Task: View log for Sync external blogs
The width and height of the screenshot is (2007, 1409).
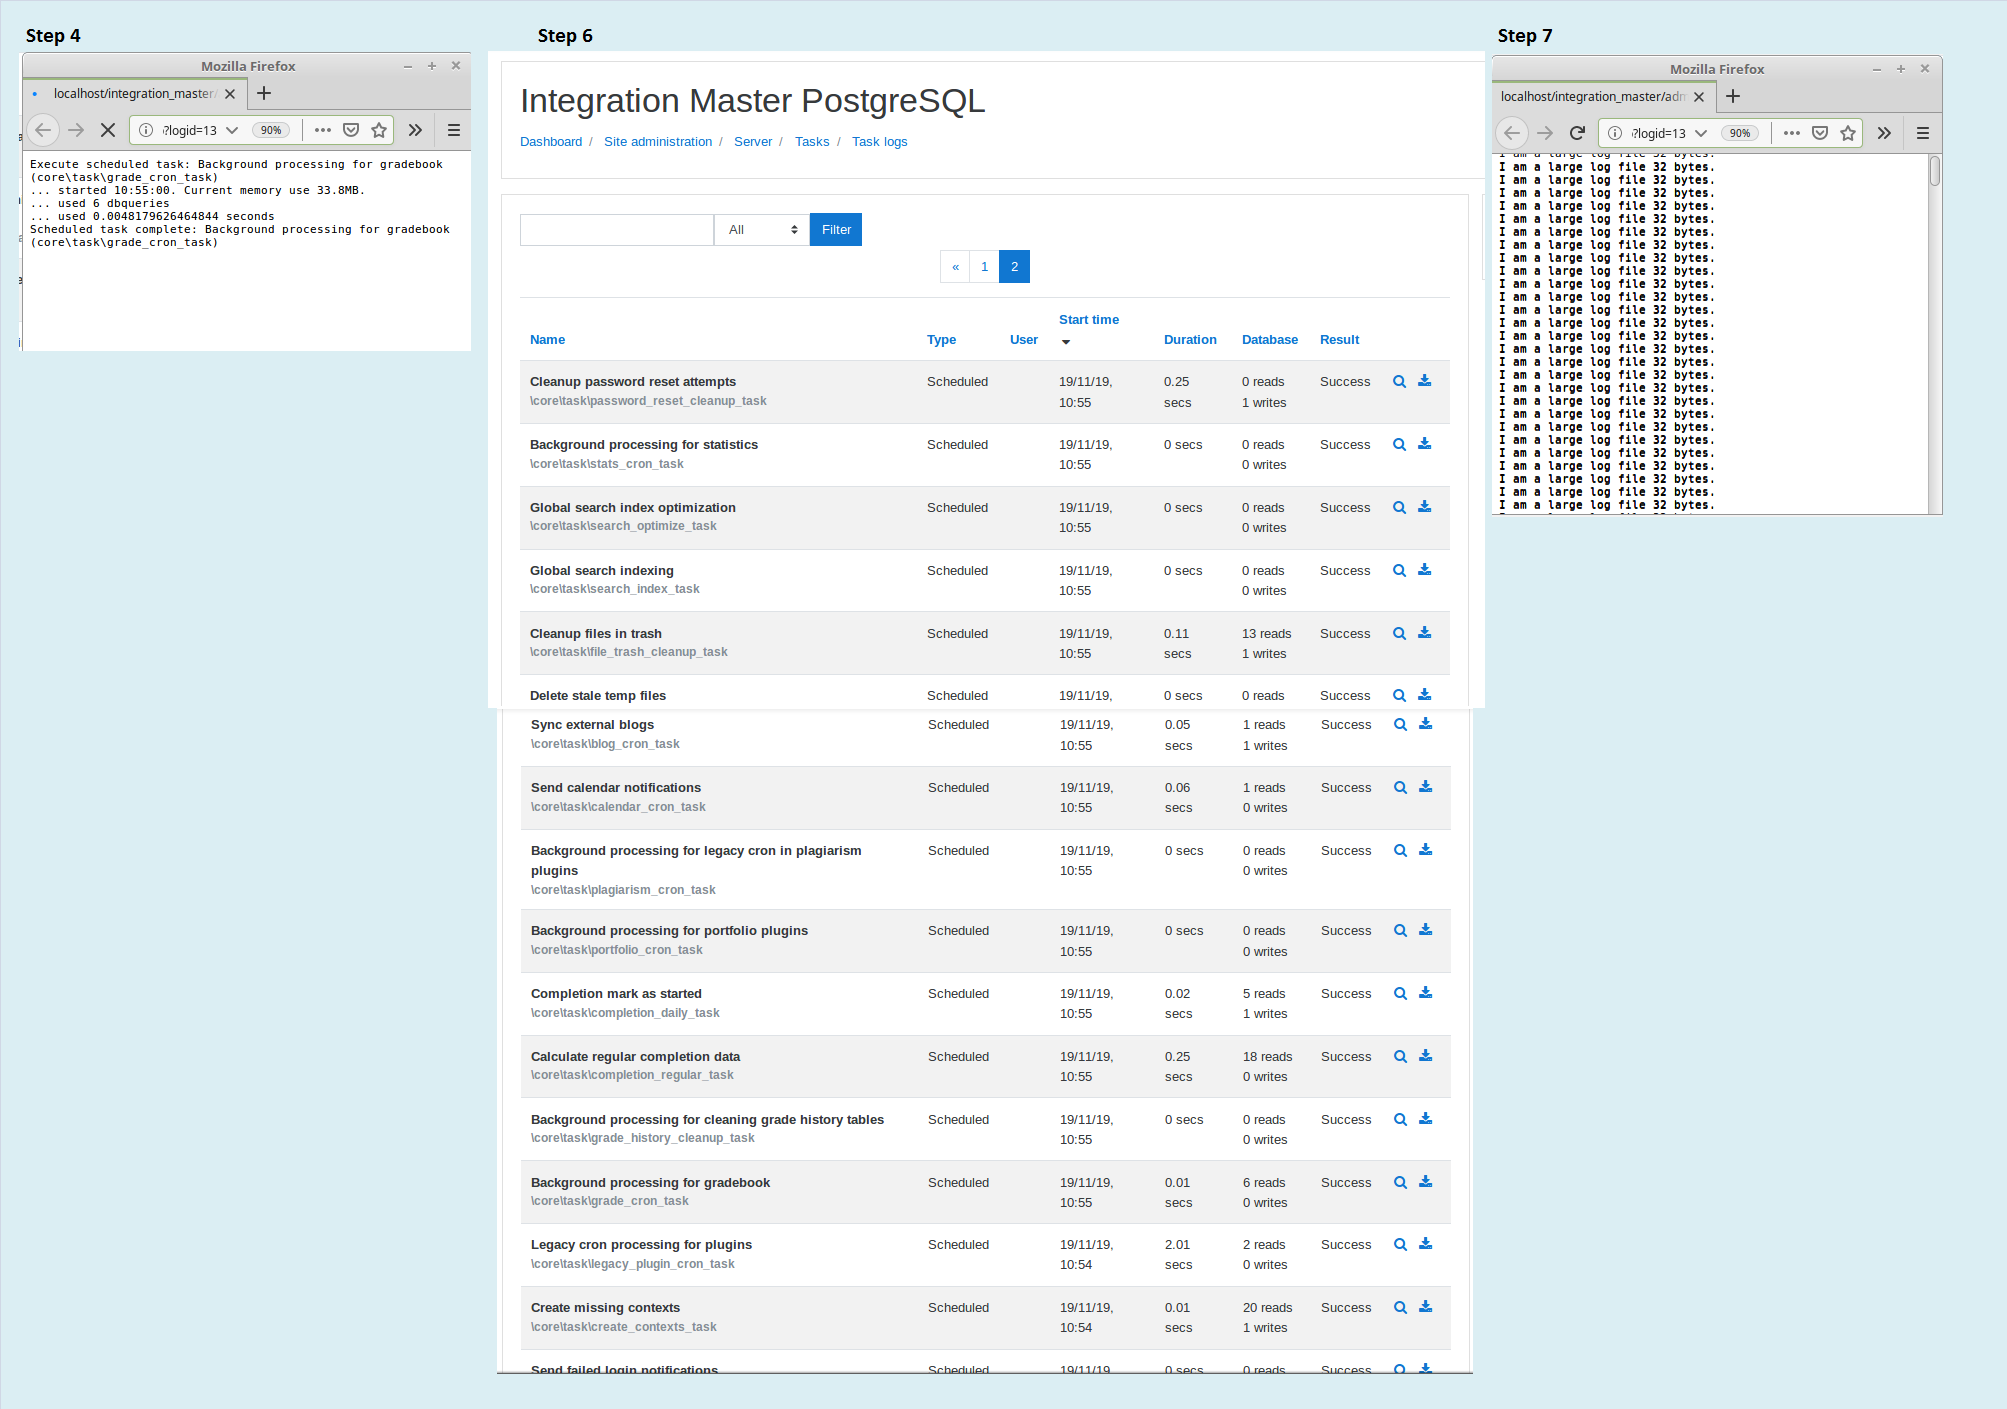Action: (x=1400, y=725)
